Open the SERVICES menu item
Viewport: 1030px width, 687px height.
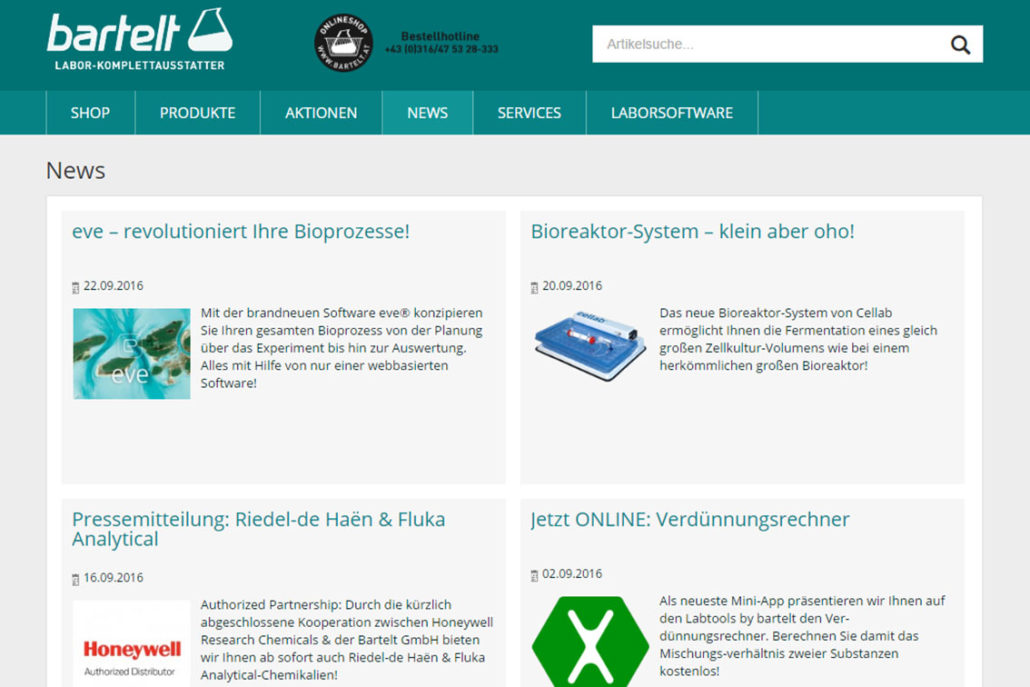pos(529,113)
